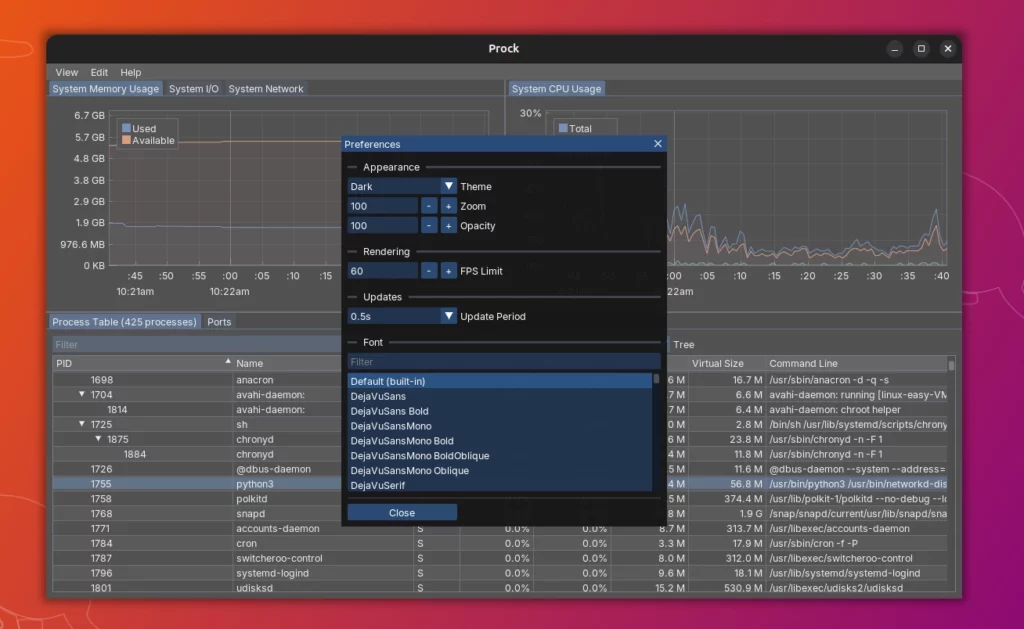The height and width of the screenshot is (629, 1024).
Task: Select the switcheroo-control process row
Action: tap(500, 558)
